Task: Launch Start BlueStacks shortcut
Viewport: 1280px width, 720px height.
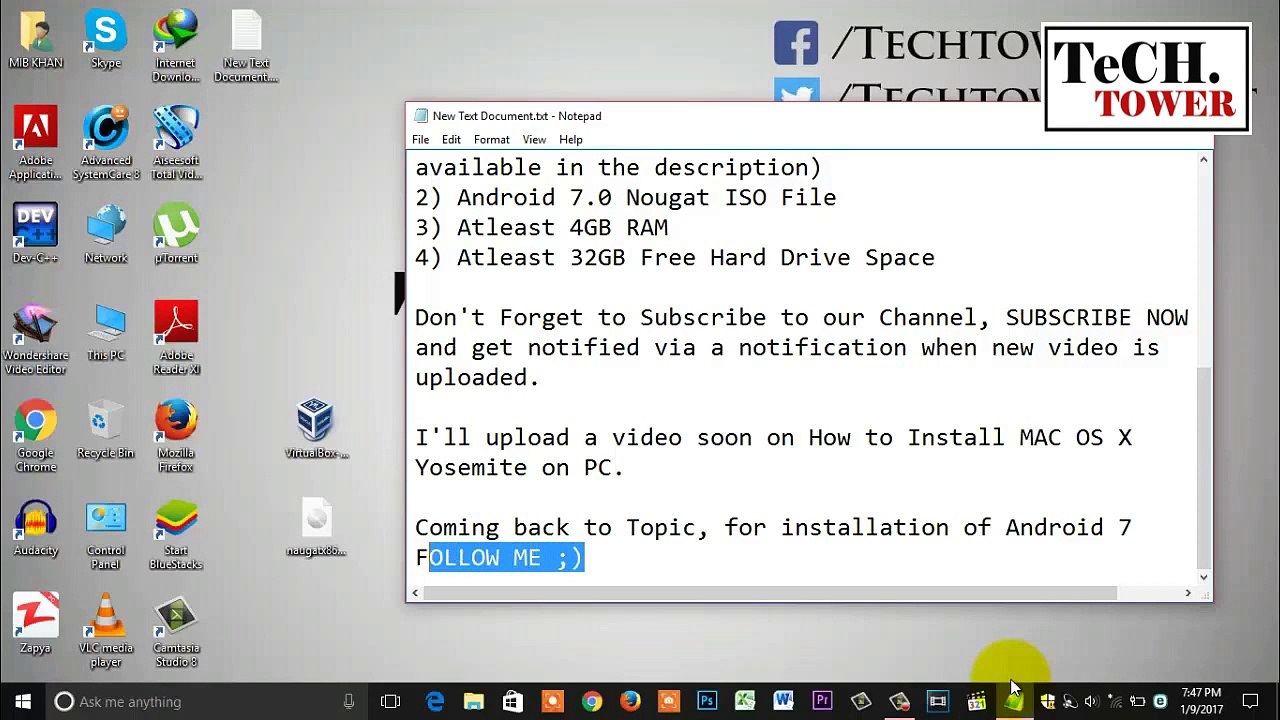Action: pos(176,535)
